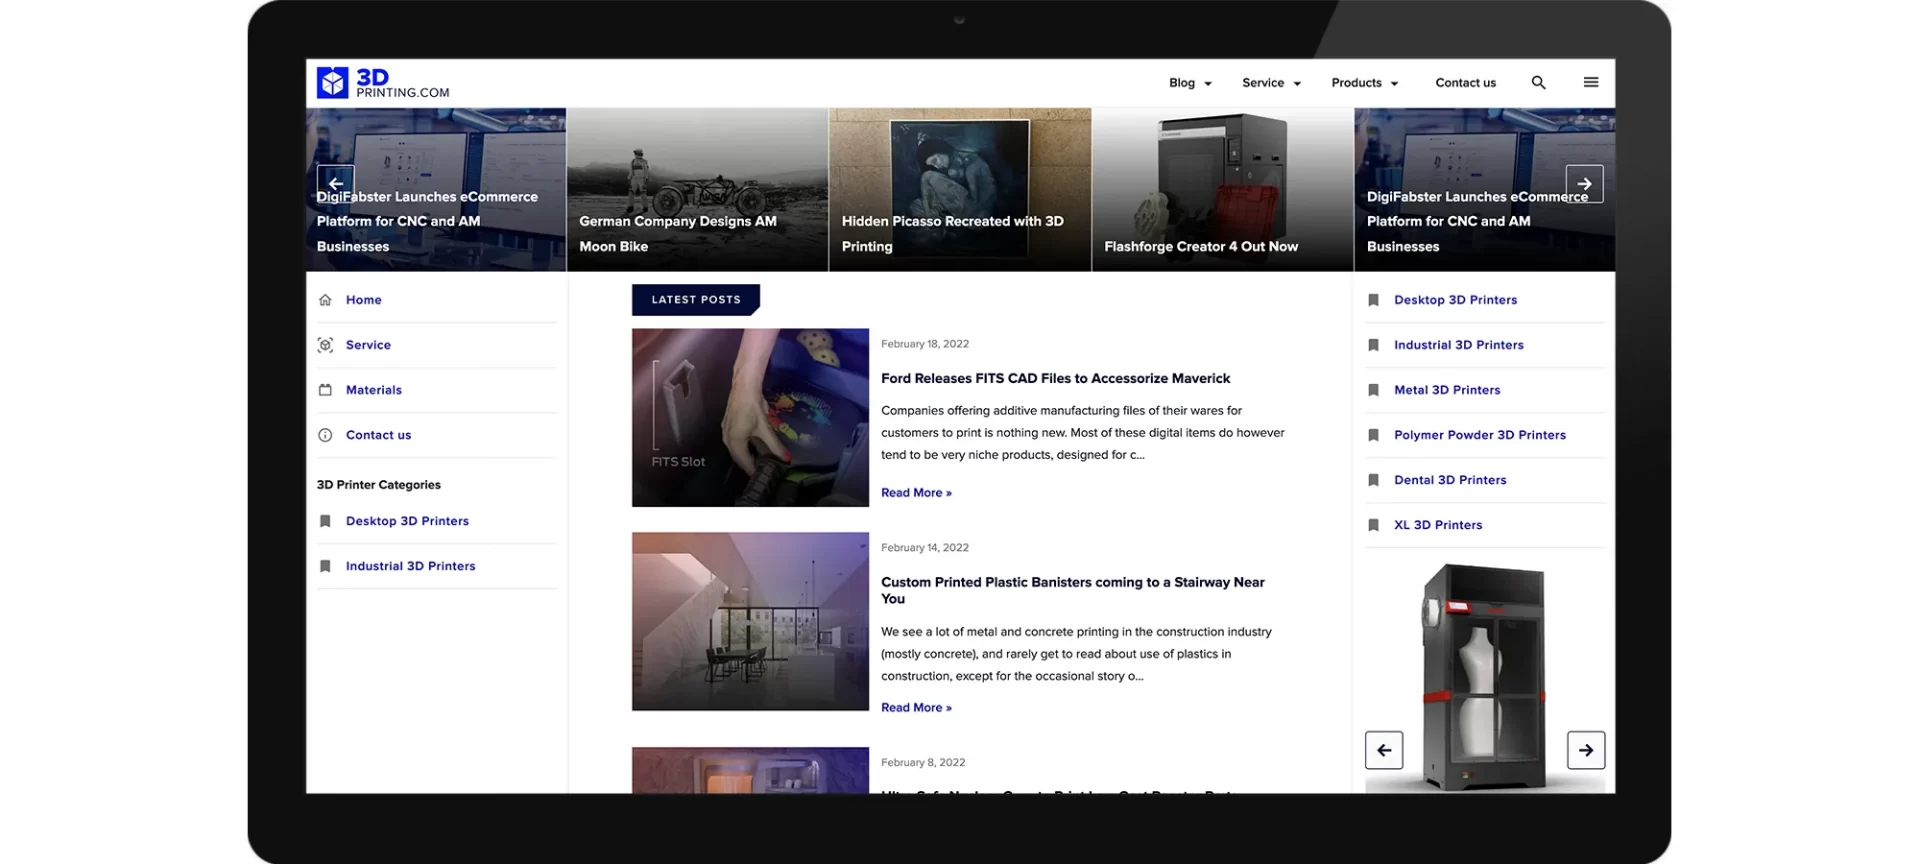Open Contact us in top navigation

tap(1465, 83)
